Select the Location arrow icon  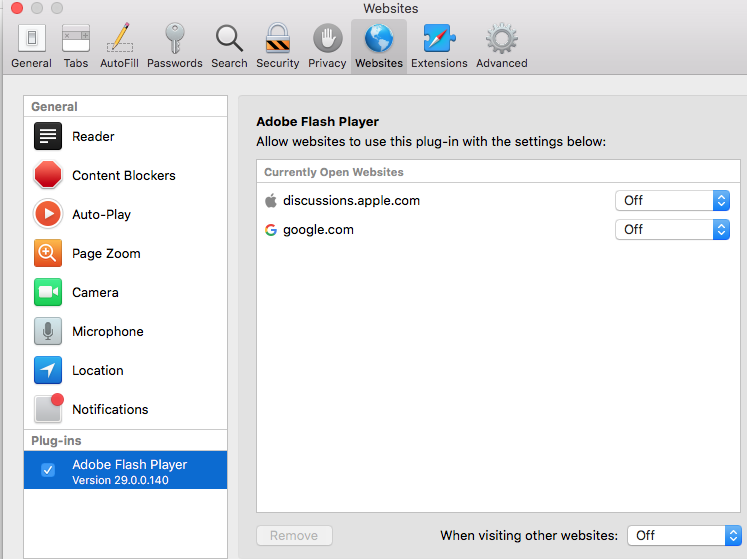click(x=48, y=370)
